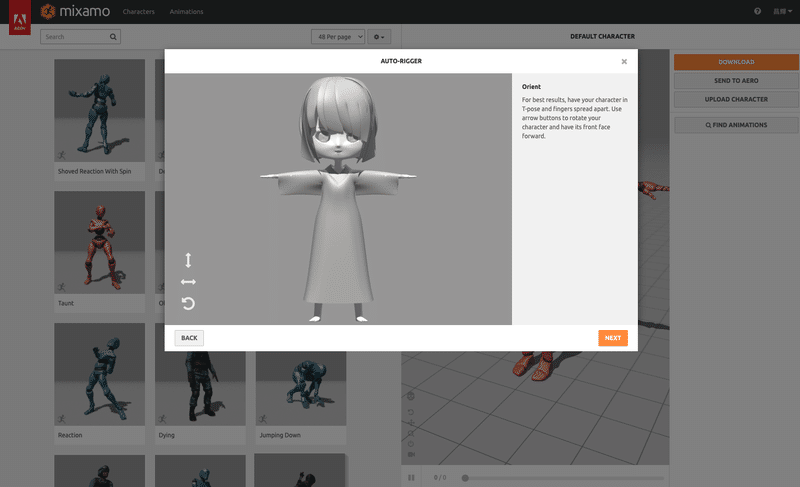Click the motion icon on Taunt thumbnail
Image resolution: width=800 pixels, height=487 pixels.
click(62, 287)
